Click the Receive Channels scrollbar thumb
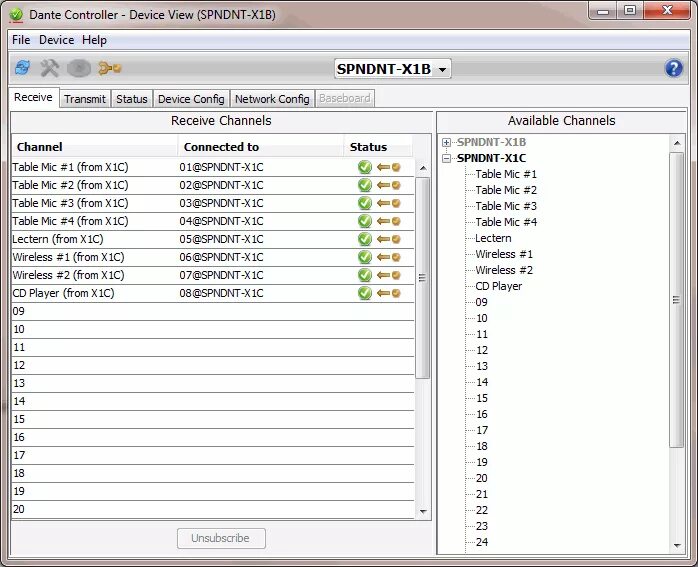This screenshot has height=567, width=698. [423, 278]
